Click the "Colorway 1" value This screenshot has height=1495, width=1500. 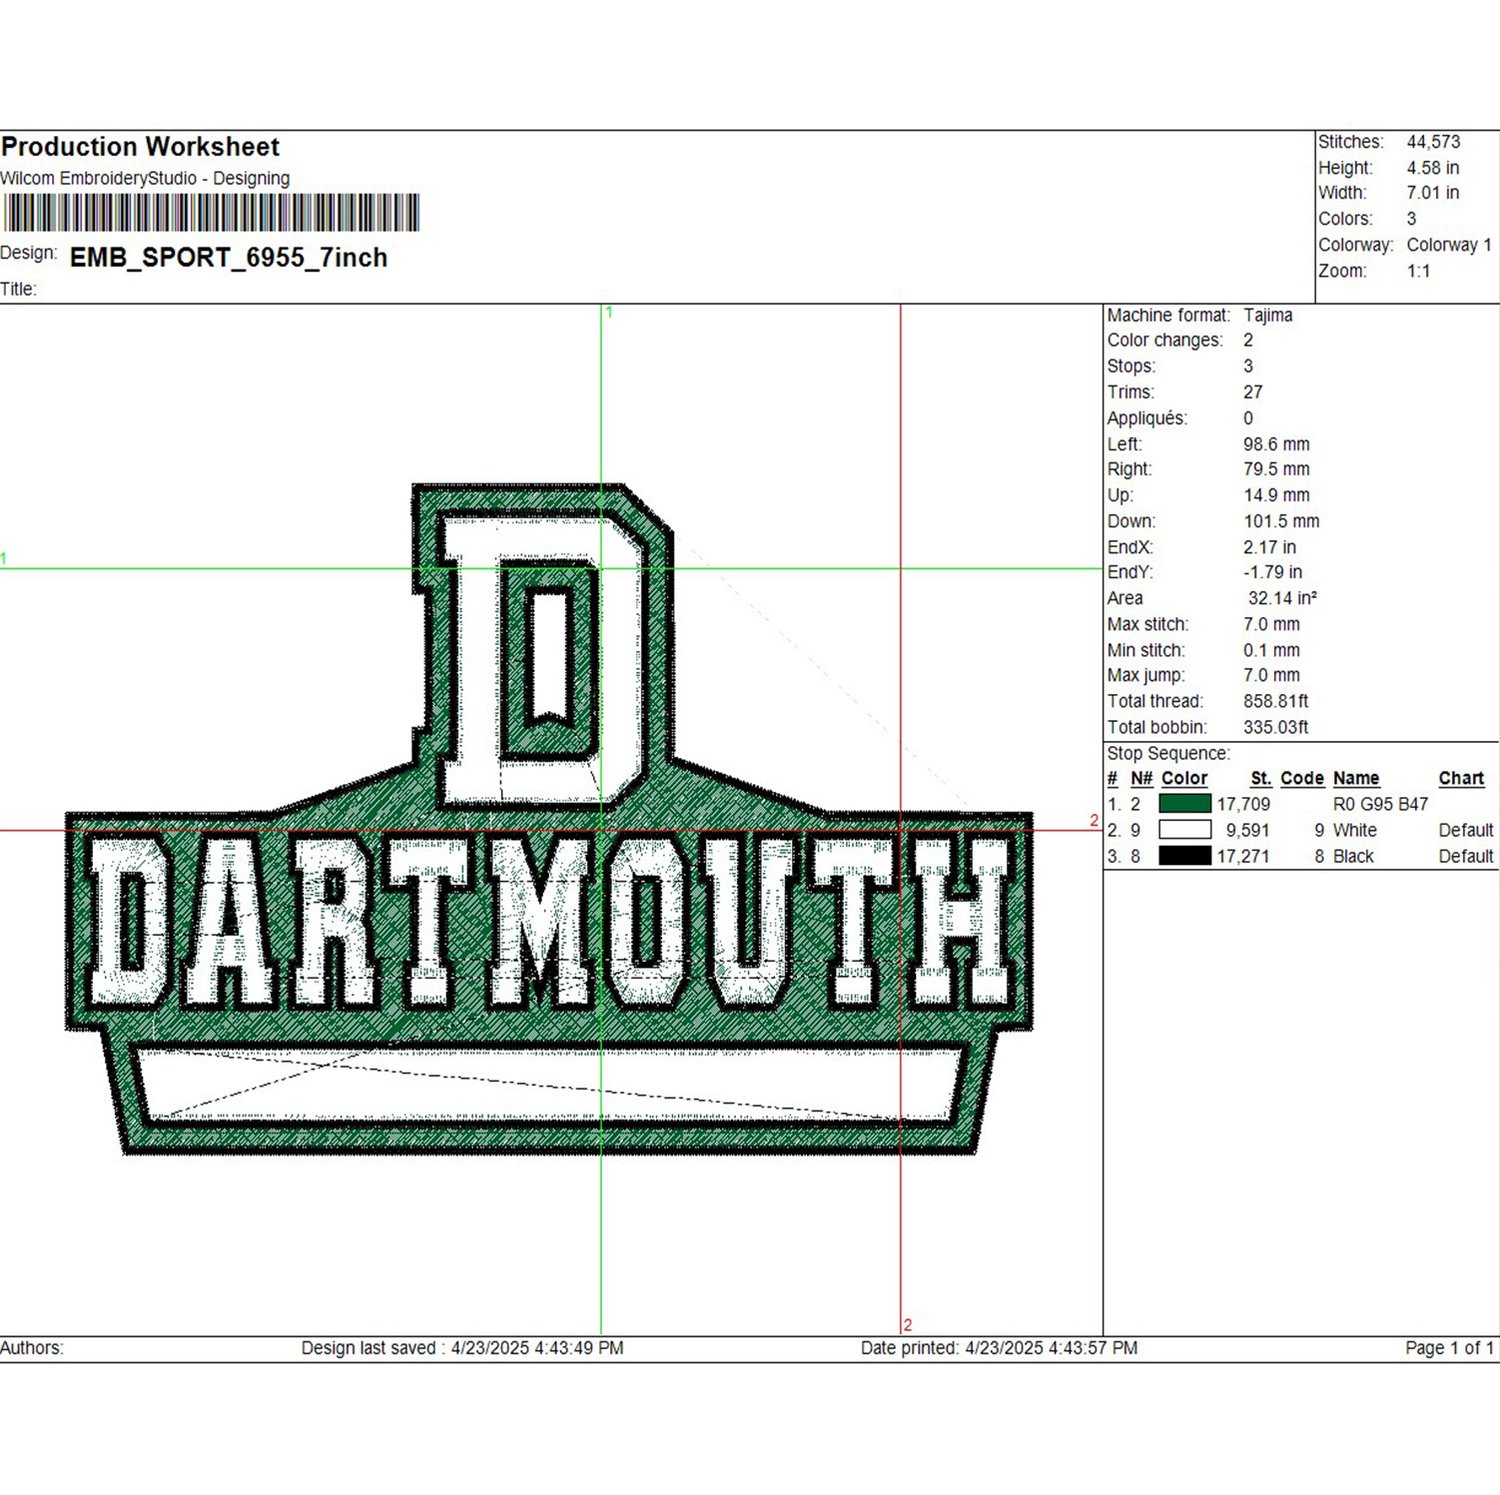pyautogui.click(x=1449, y=245)
